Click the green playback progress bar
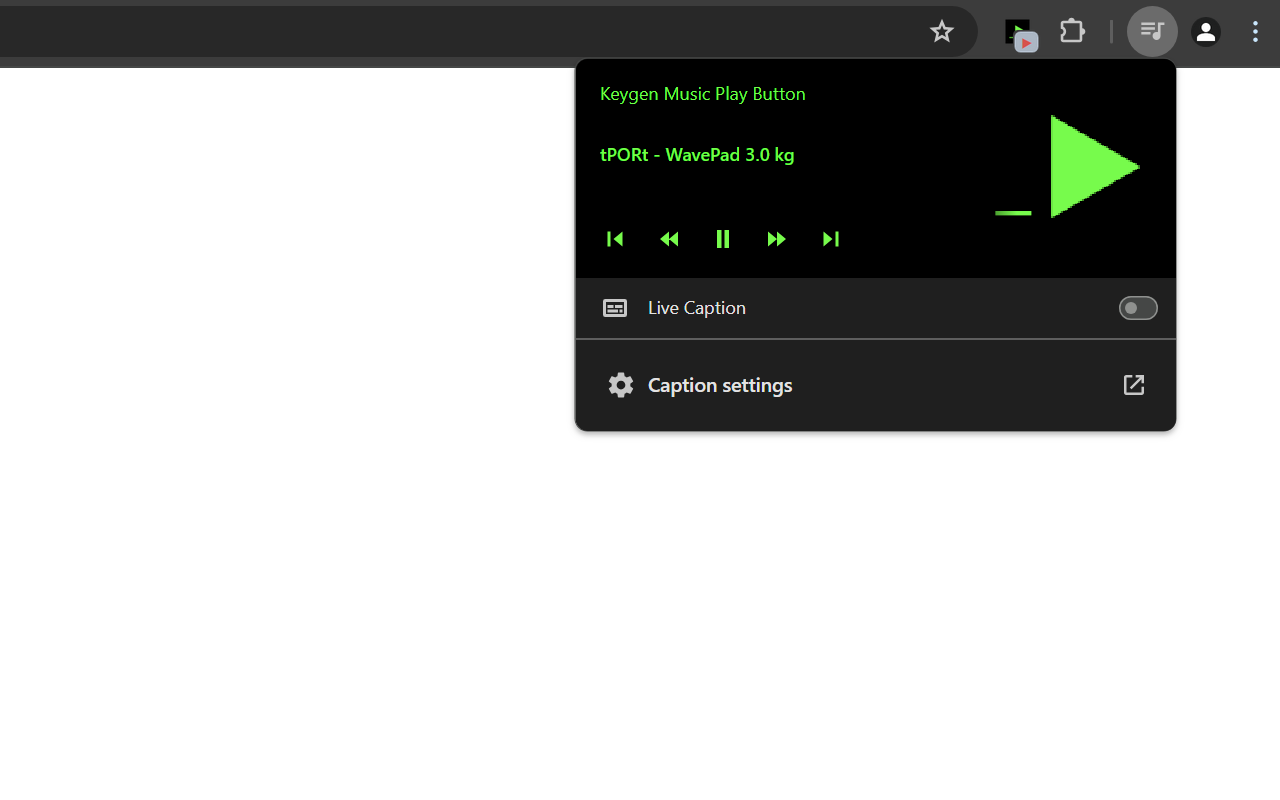This screenshot has width=1280, height=800. 1012,213
